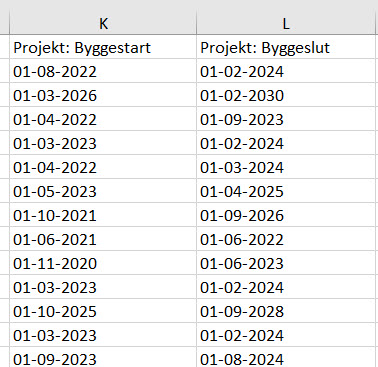Click the 'Projekt: Byggeslut' header cell

coord(287,47)
